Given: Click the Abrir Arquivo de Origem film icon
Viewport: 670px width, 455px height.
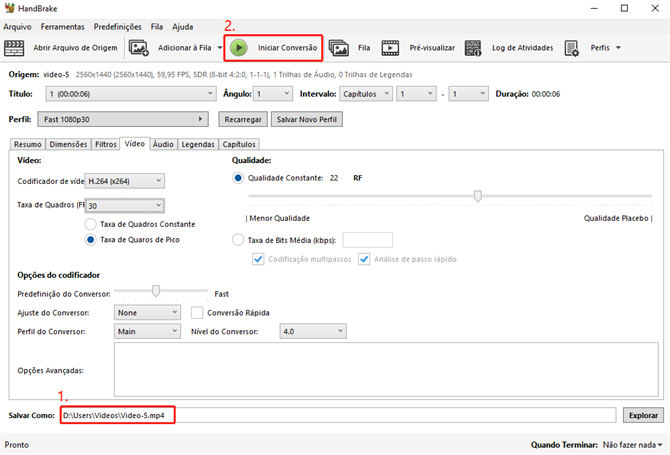Looking at the screenshot, I should click(15, 47).
